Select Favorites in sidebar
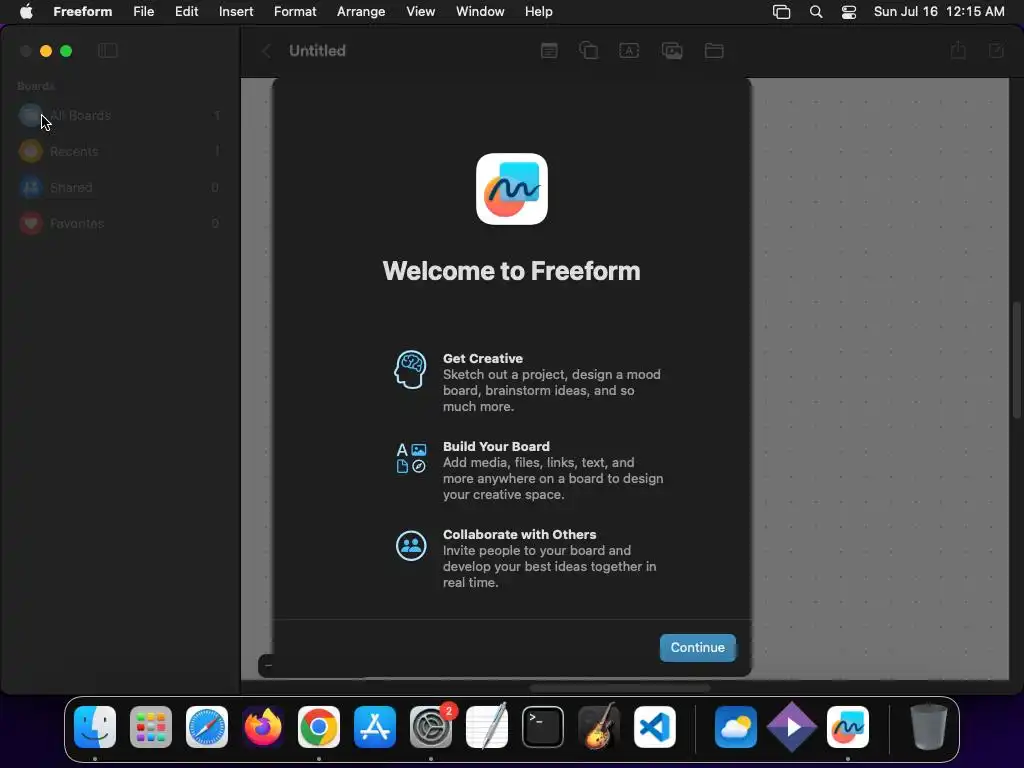The image size is (1024, 768). 119,223
